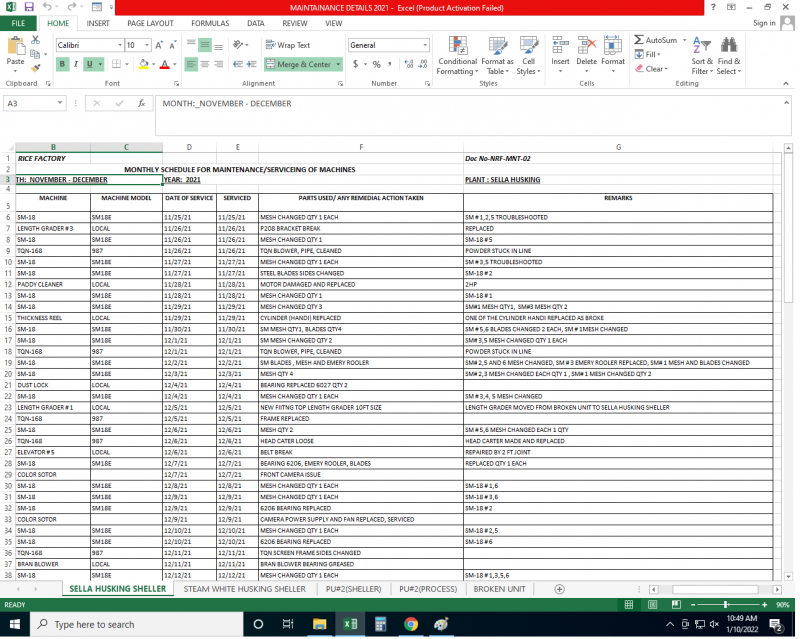Open the font name Calibri dropdown
Screen dimensions: 800x639
point(120,45)
